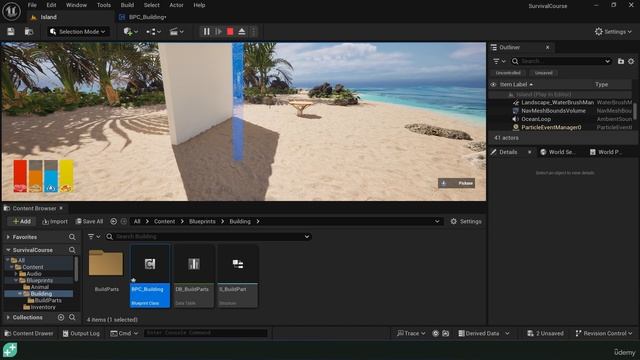640x360 pixels.
Task: Create a new folder in the Outliner
Action: click(621, 61)
